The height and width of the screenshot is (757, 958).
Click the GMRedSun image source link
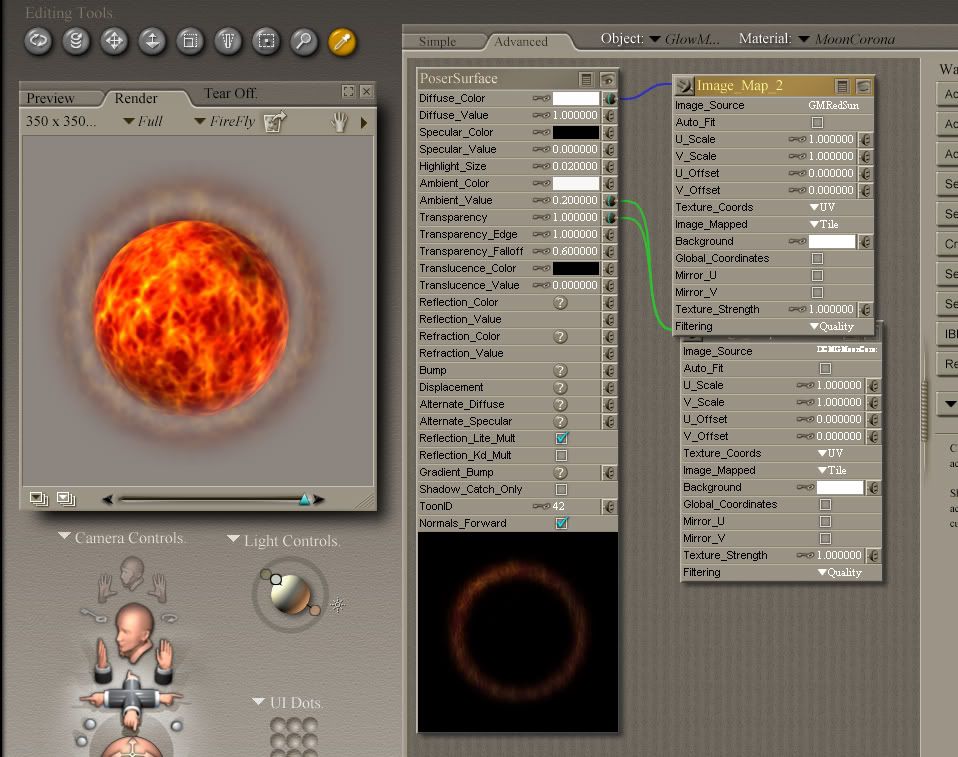[x=831, y=105]
